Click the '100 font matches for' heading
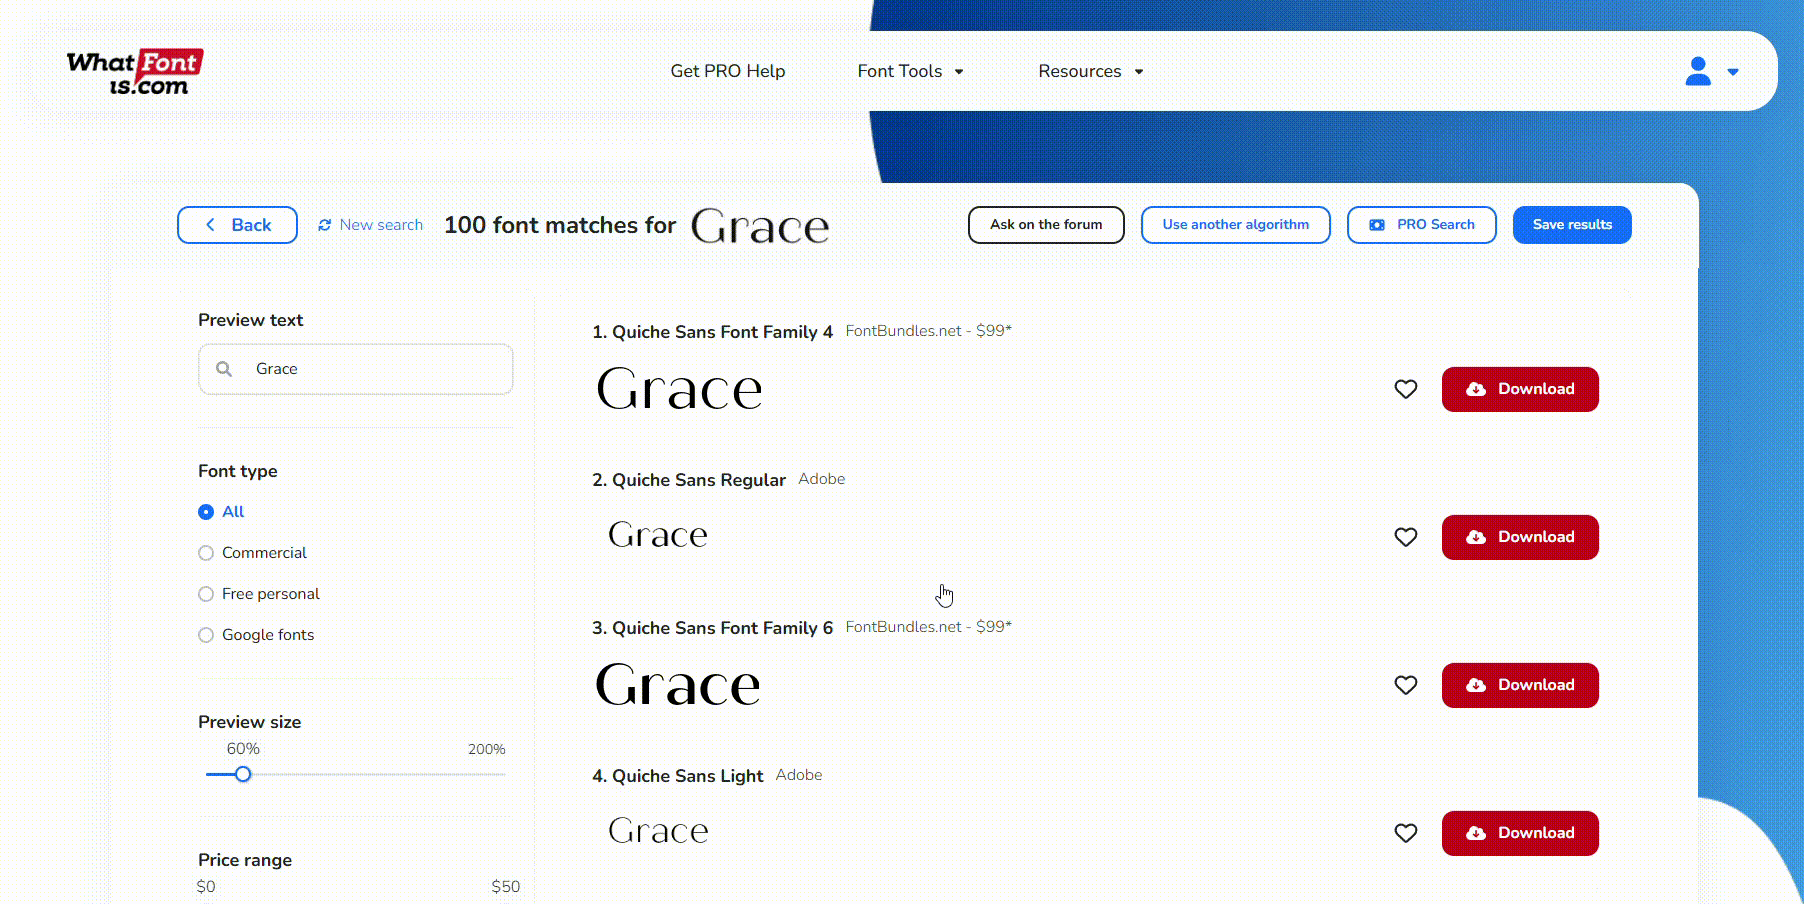The height and width of the screenshot is (904, 1804). click(560, 225)
